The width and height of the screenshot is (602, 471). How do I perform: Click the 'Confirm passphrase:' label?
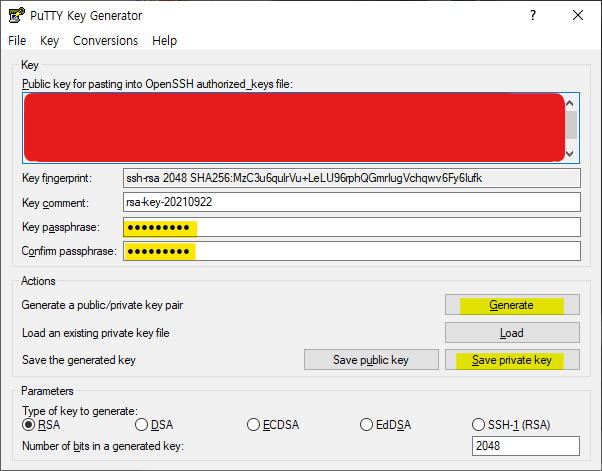pos(69,251)
